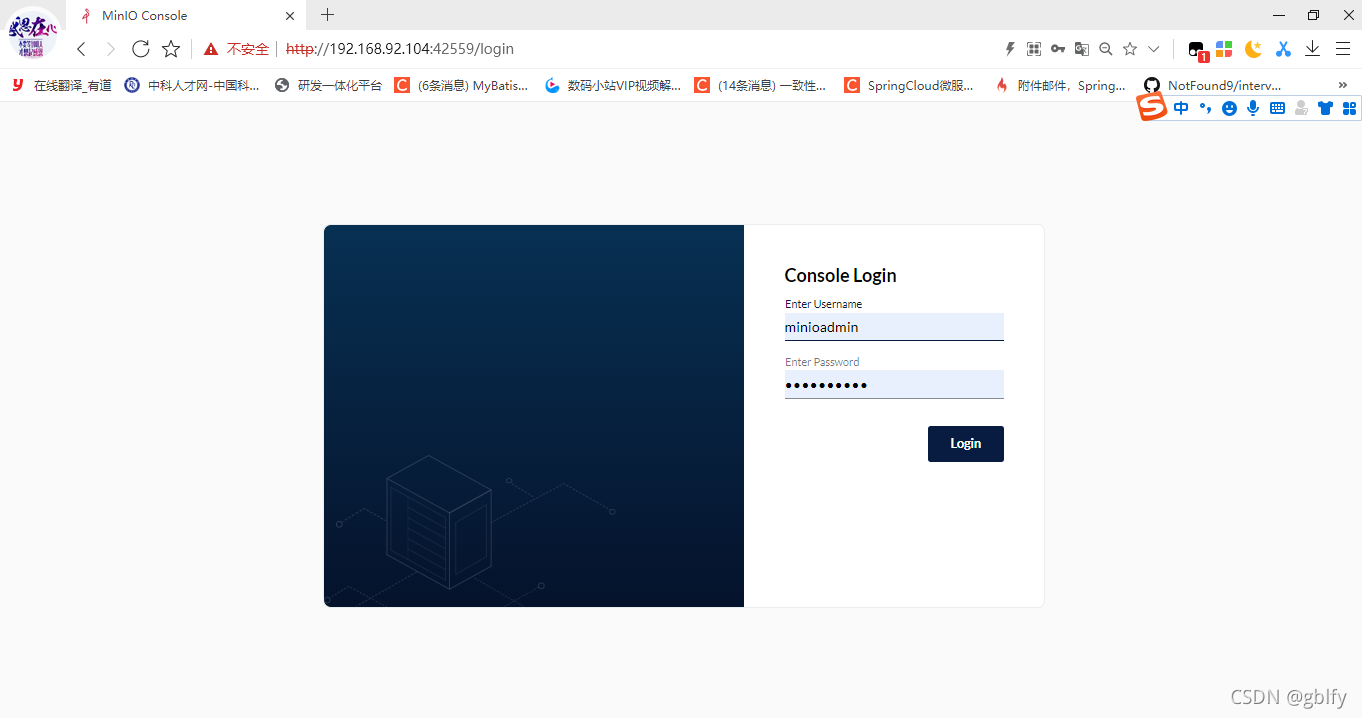Minimize the browser window

(x=1279, y=15)
